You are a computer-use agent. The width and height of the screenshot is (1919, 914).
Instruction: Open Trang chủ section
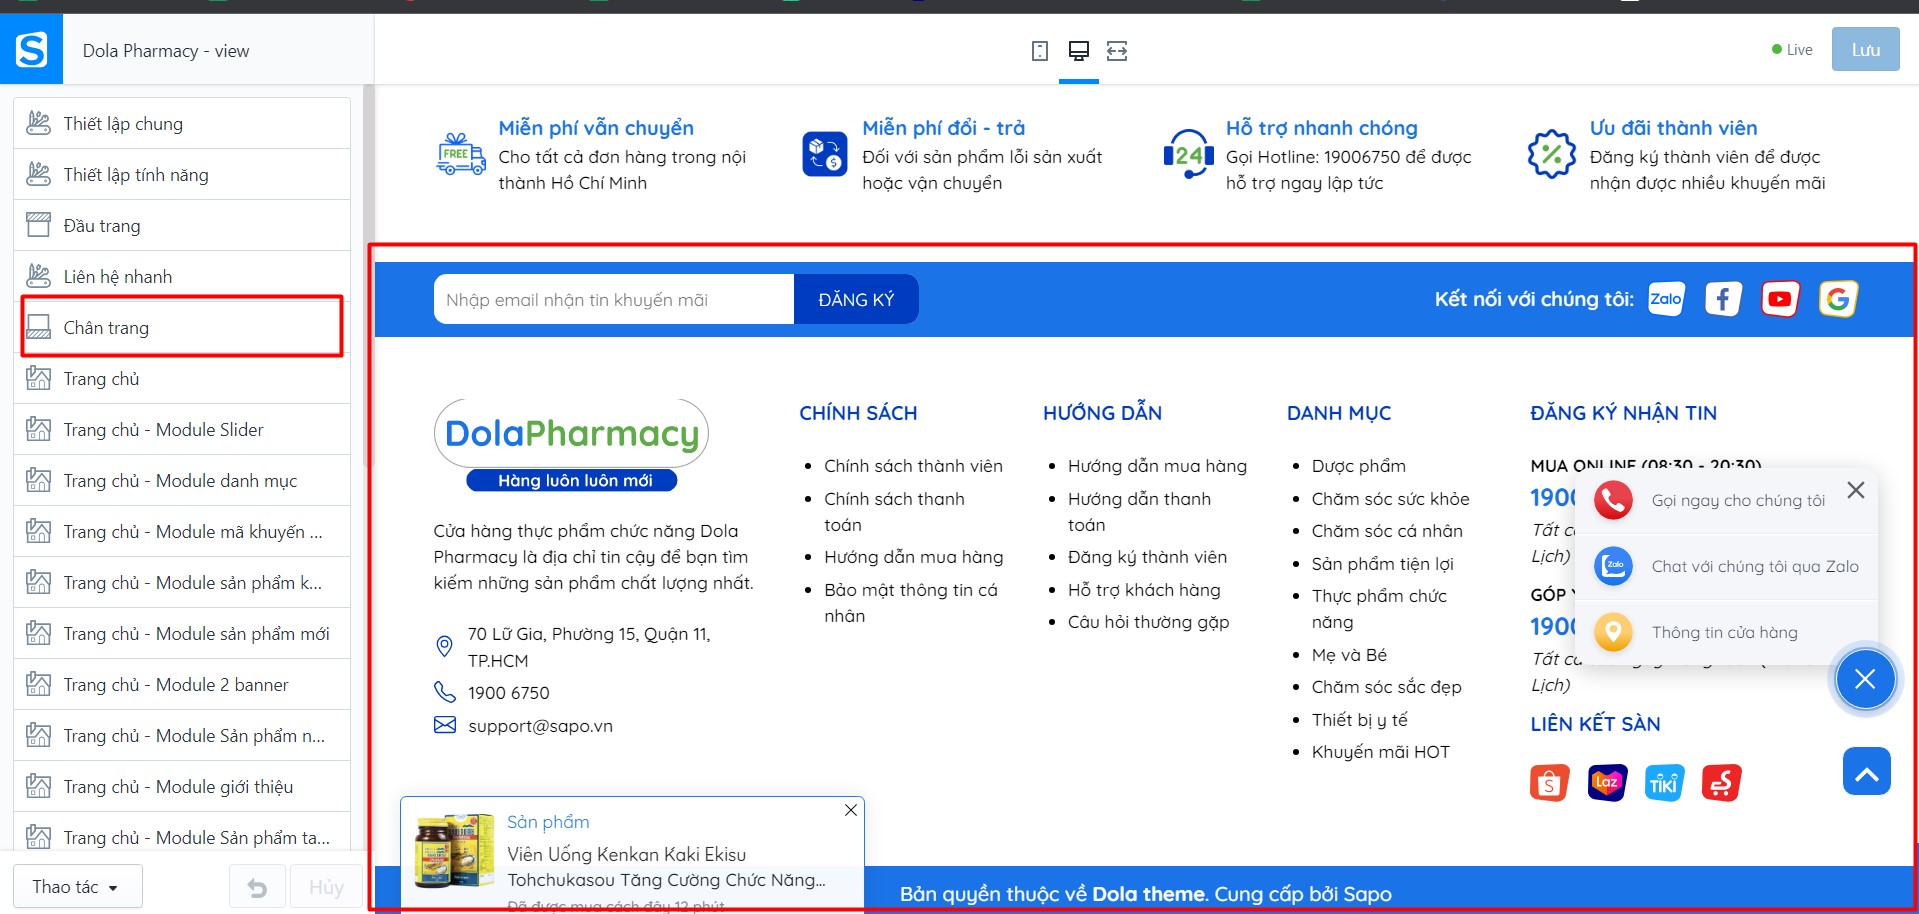click(x=182, y=379)
